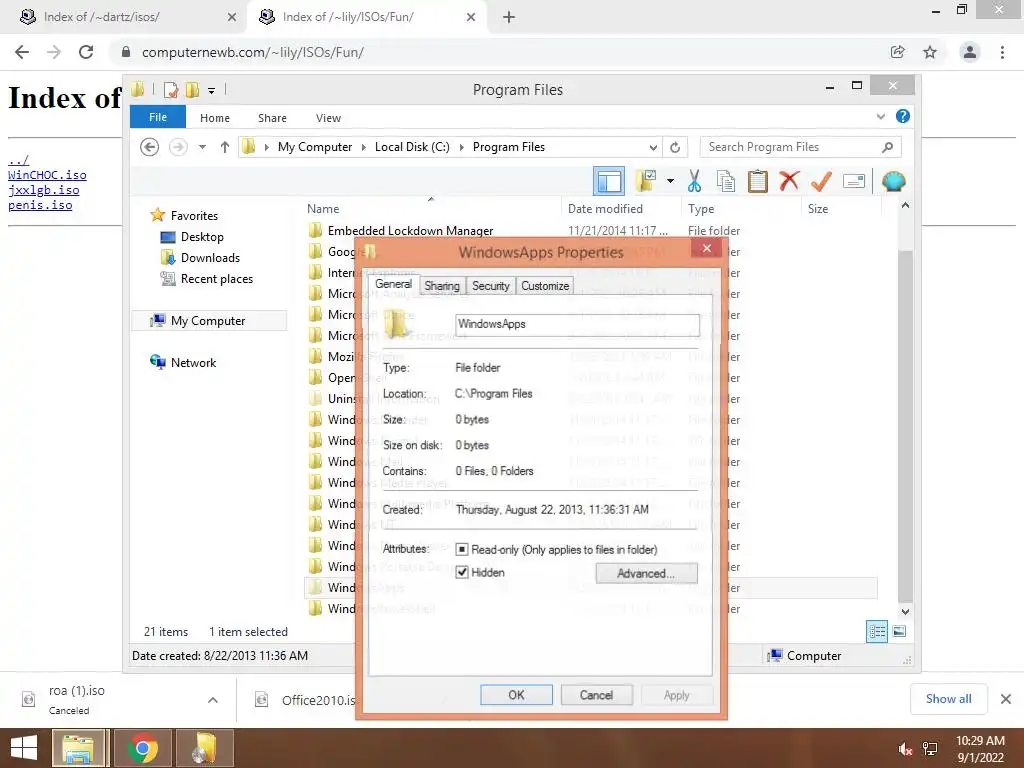Click the Email envelope toolbar icon

coord(854,181)
